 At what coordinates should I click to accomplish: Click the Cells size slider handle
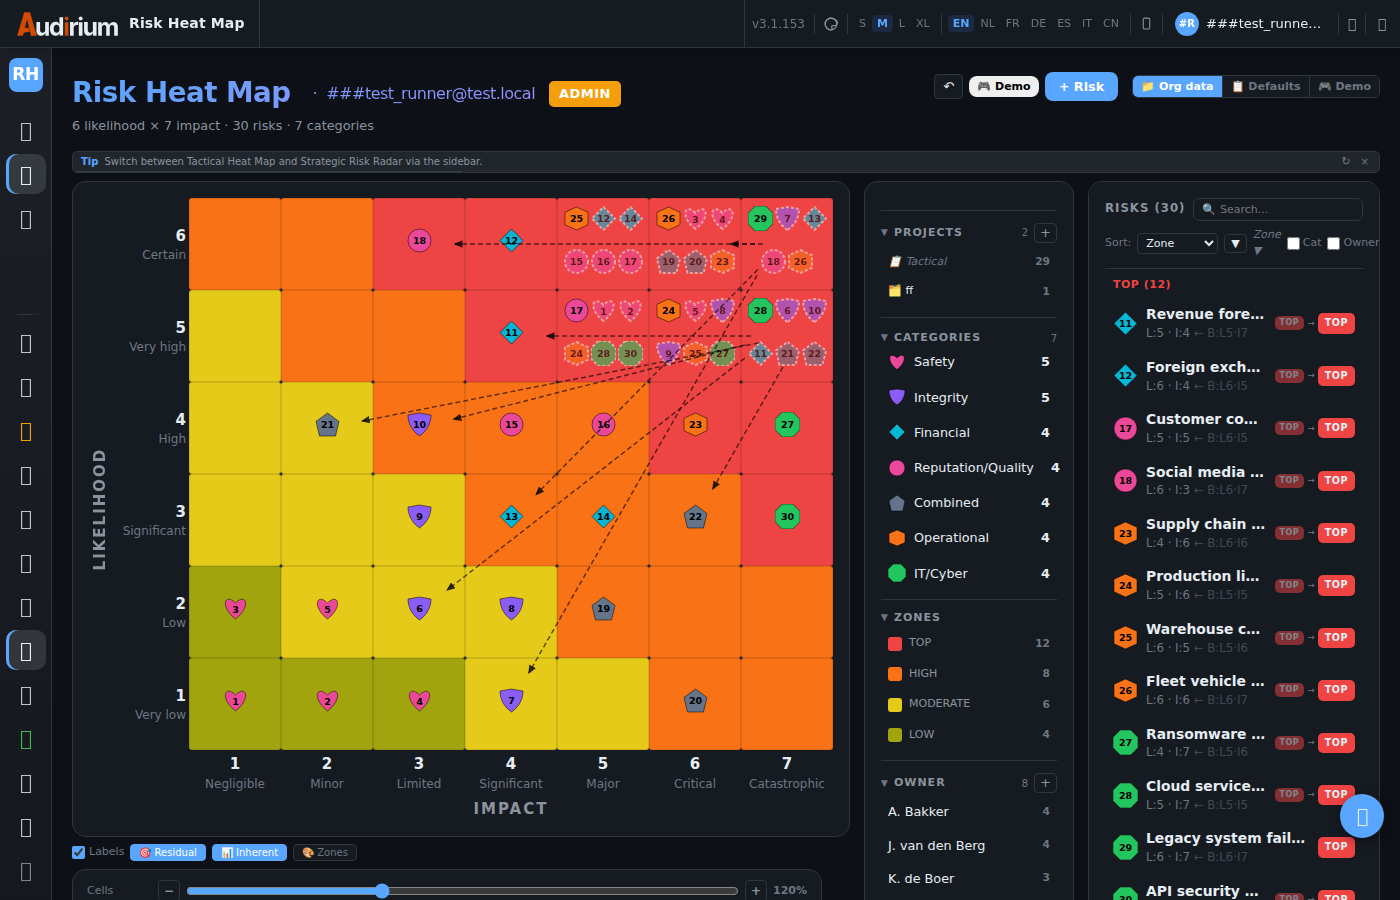pos(382,890)
